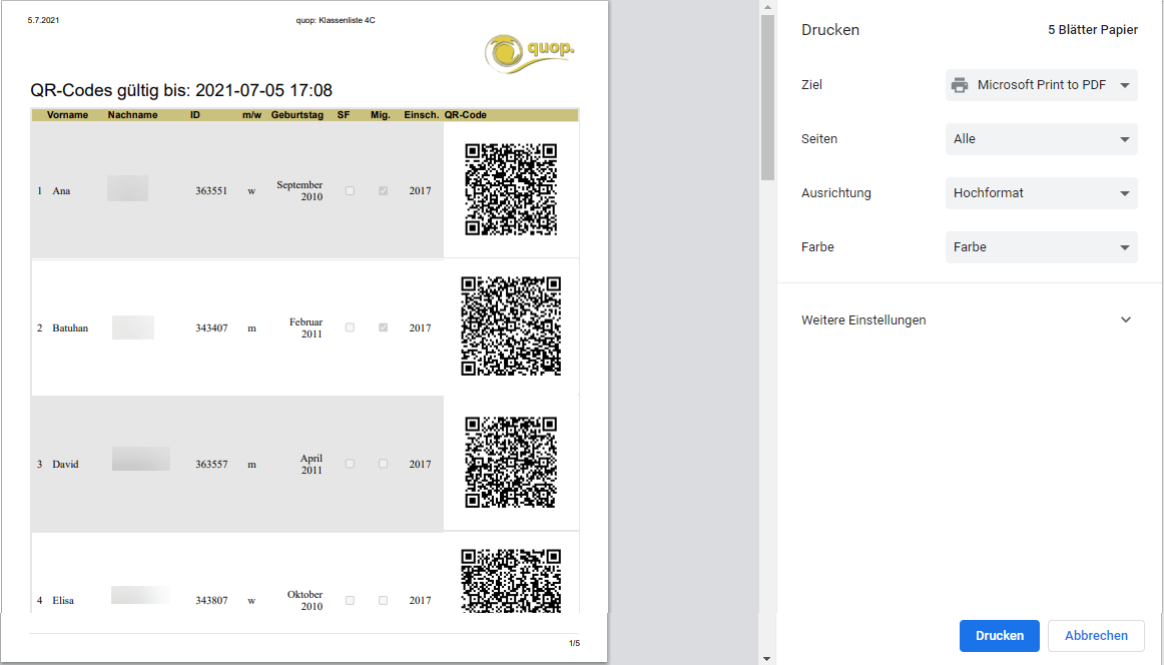This screenshot has height=665, width=1164.
Task: Click the quop logo
Action: 528,50
